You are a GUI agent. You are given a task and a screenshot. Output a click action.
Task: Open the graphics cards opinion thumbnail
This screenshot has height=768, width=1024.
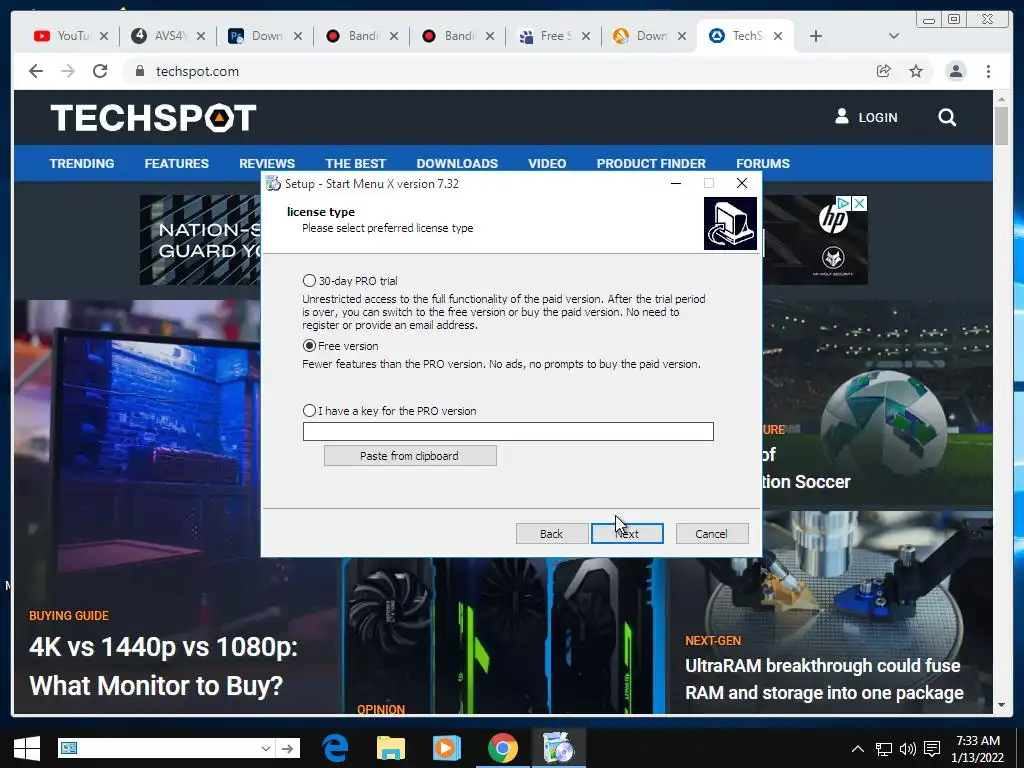[x=504, y=635]
